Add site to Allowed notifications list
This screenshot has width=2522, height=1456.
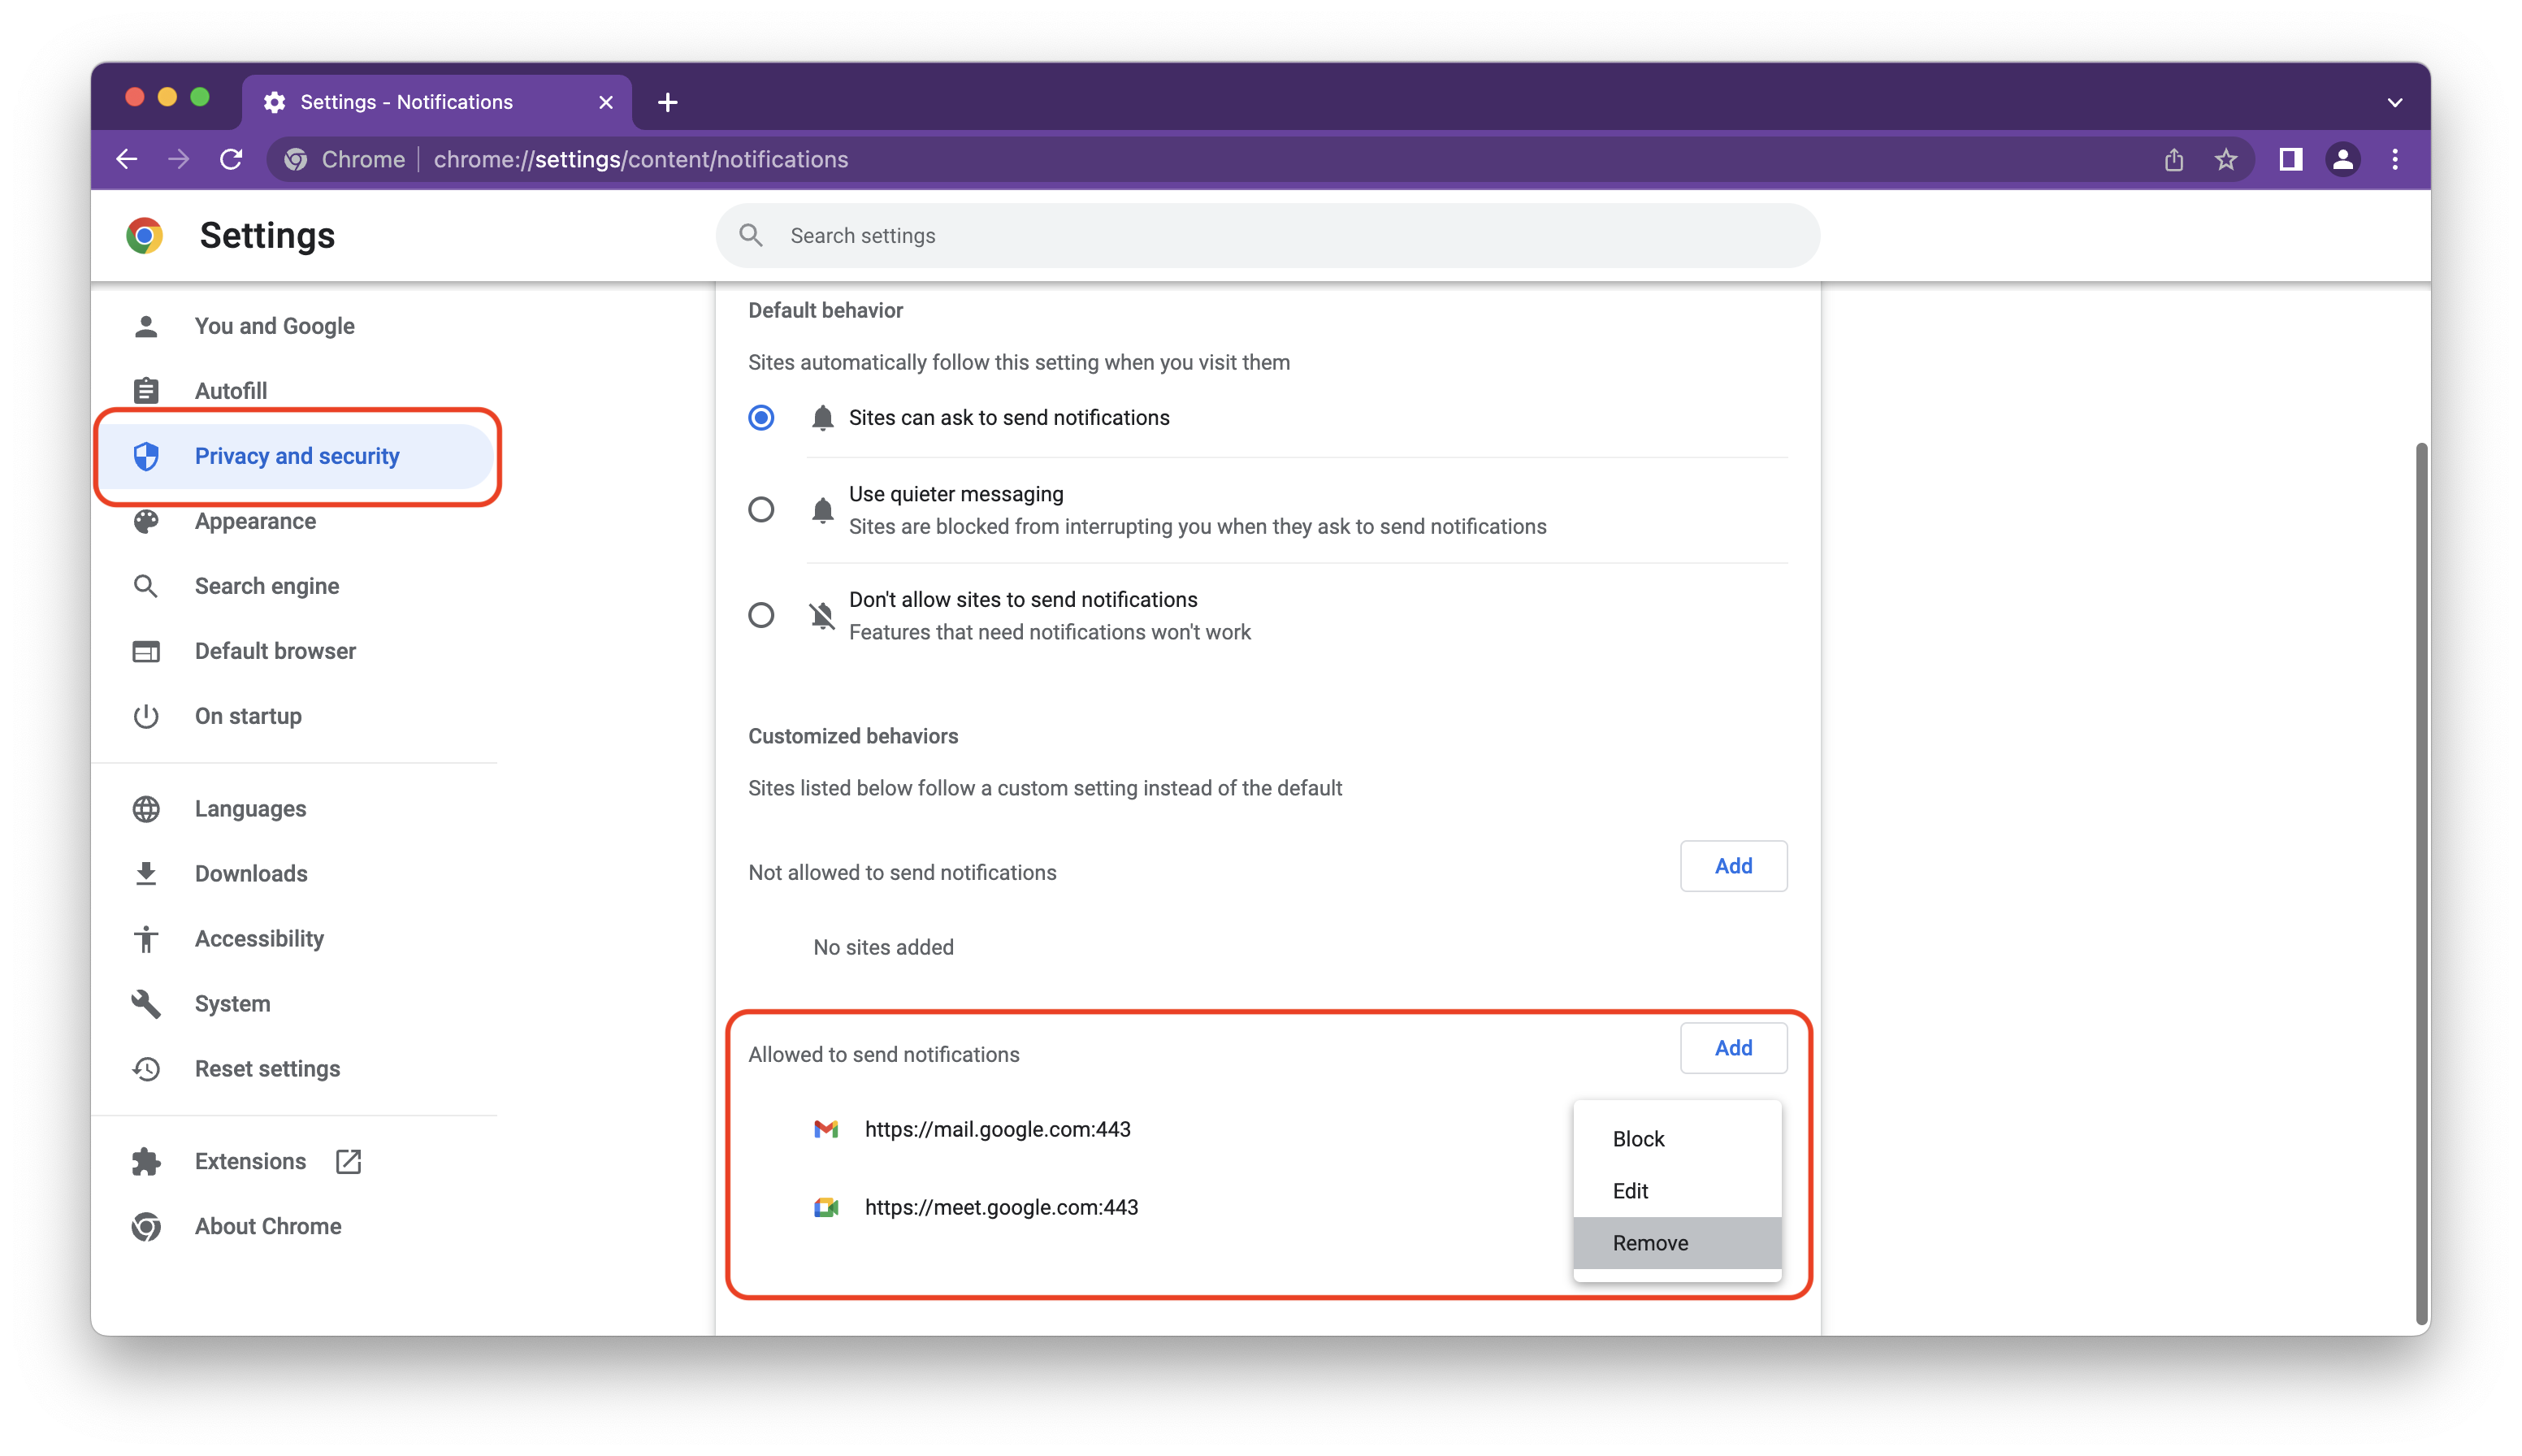click(x=1733, y=1048)
